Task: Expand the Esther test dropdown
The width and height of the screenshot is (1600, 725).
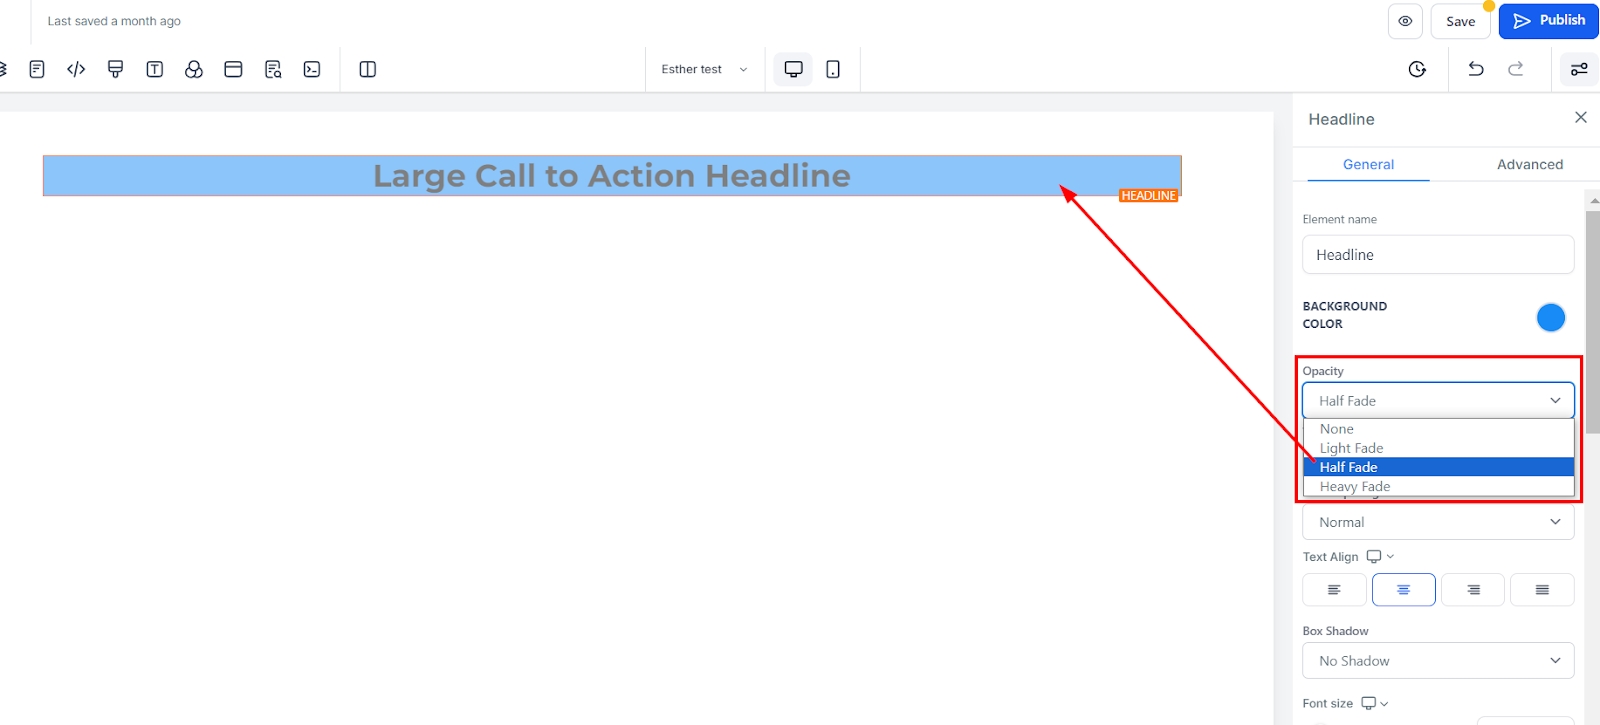Action: tap(704, 69)
